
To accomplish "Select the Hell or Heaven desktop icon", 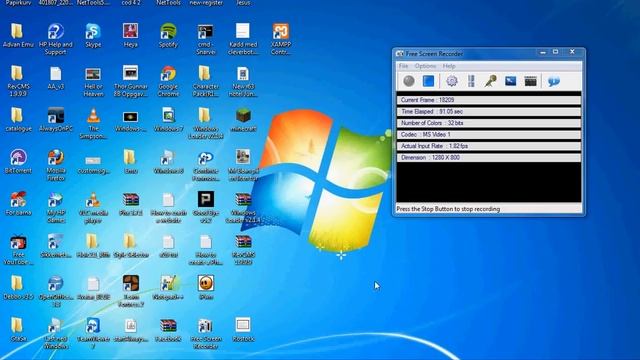I will (93, 81).
